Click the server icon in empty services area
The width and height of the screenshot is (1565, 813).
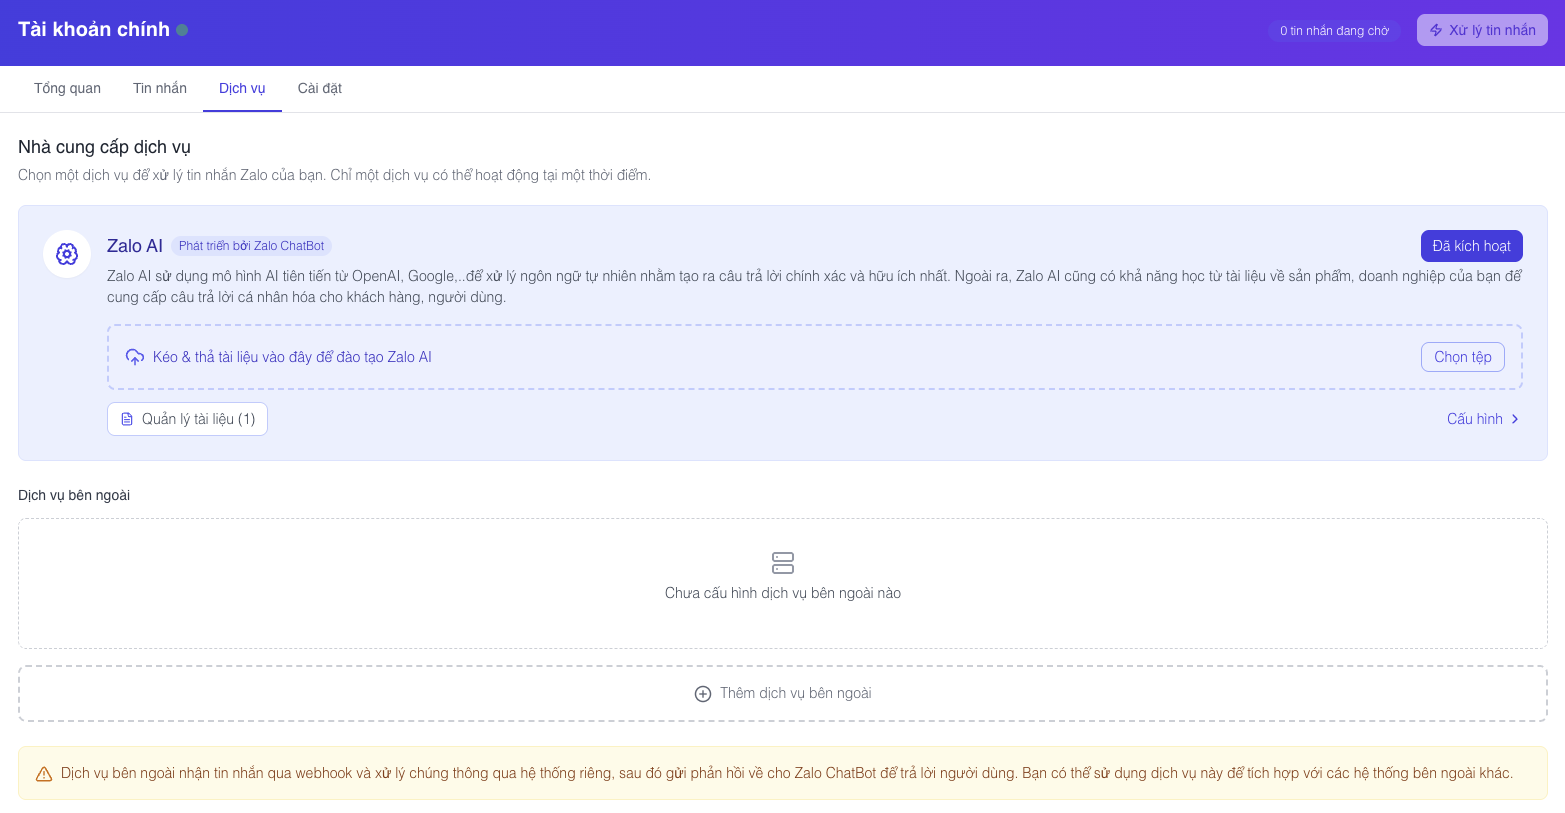tap(783, 563)
